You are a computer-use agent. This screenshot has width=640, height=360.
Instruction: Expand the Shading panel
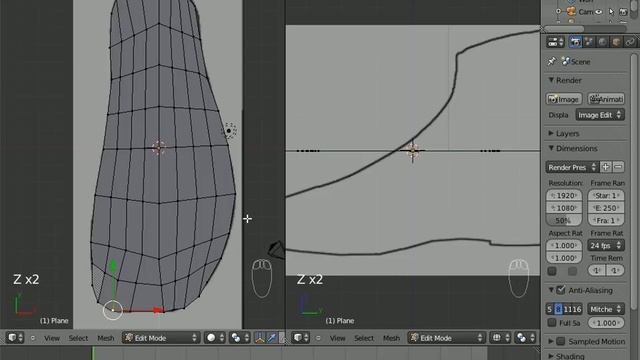pos(551,356)
